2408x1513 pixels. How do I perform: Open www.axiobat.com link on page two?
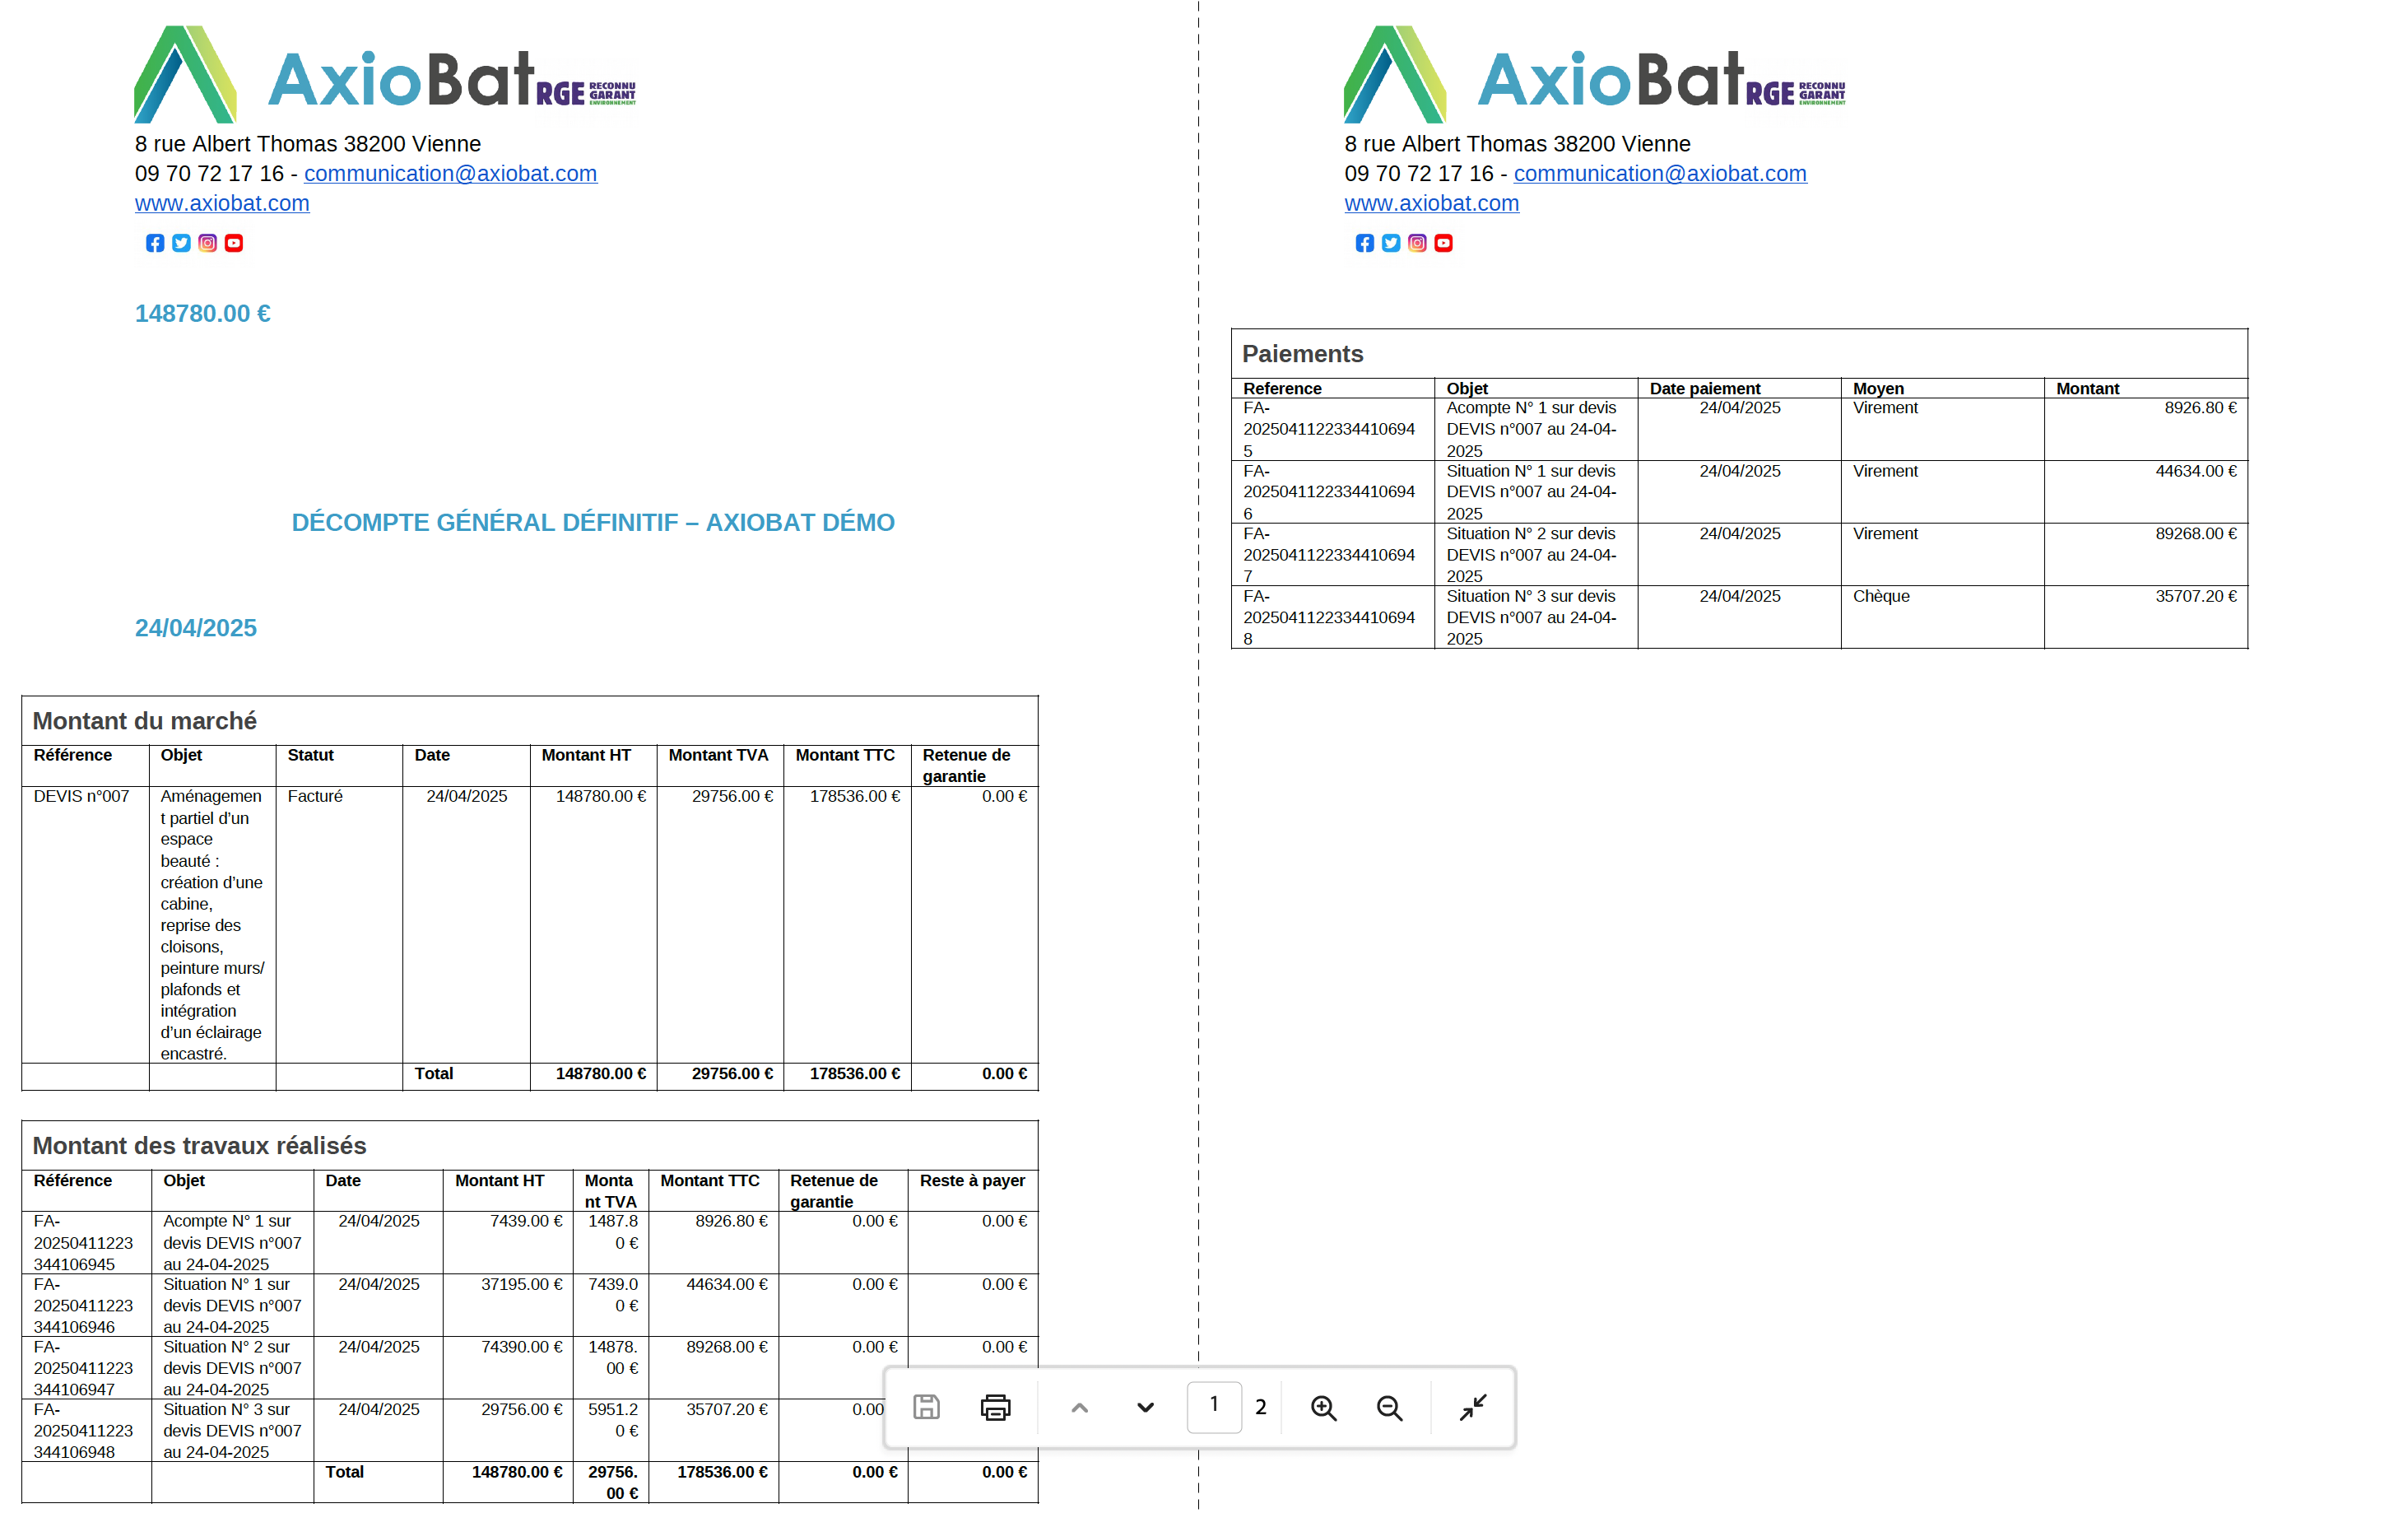click(x=1431, y=204)
